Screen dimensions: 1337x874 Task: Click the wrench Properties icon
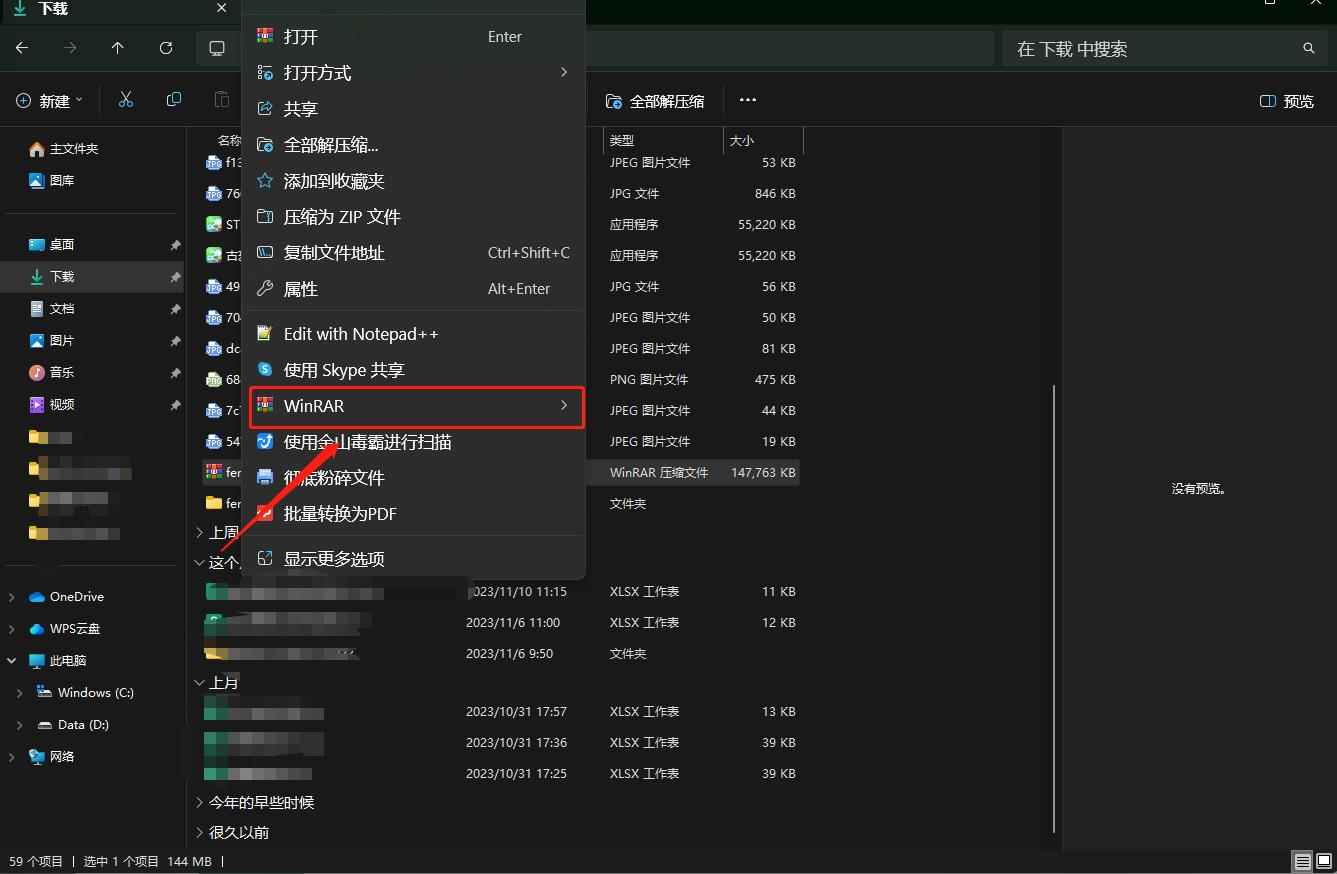point(265,289)
